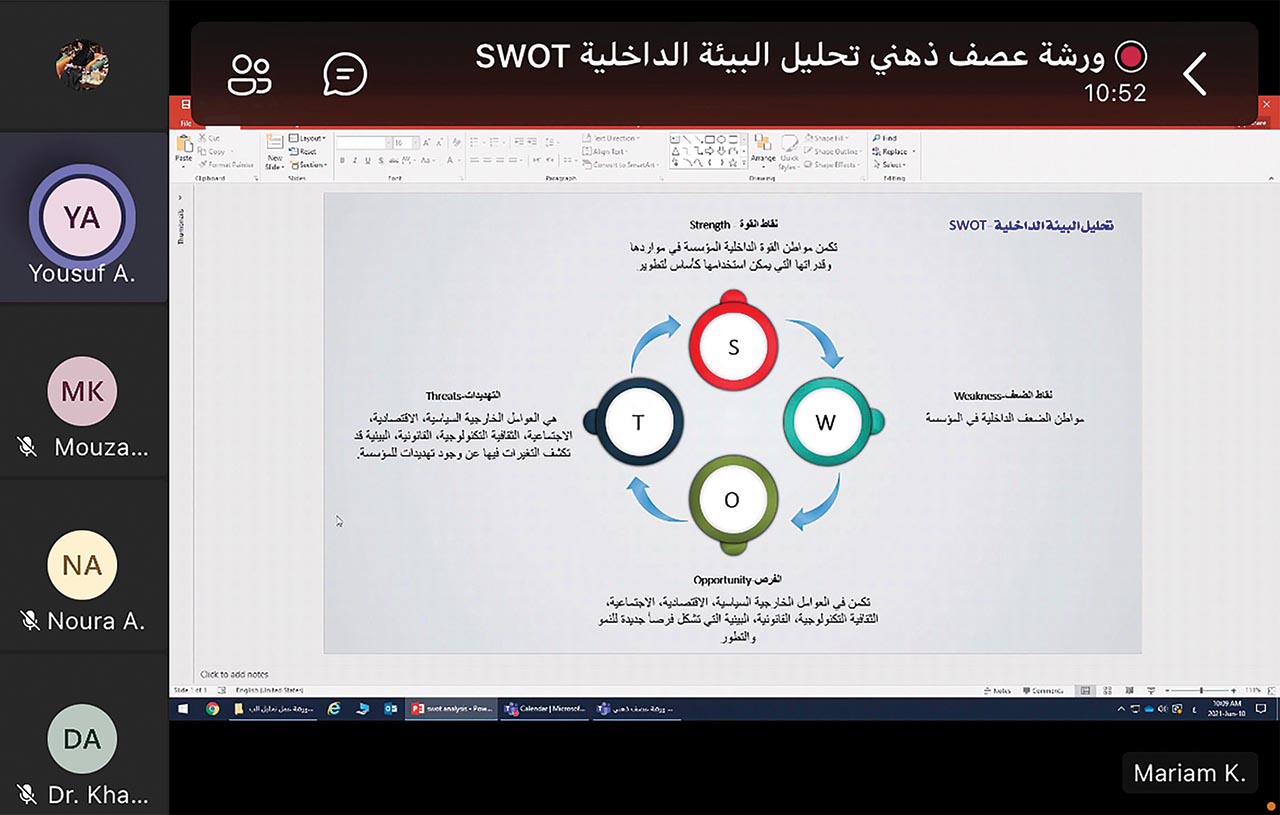Image resolution: width=1280 pixels, height=815 pixels.
Task: Select Yousuf A. participant tile
Action: [83, 218]
